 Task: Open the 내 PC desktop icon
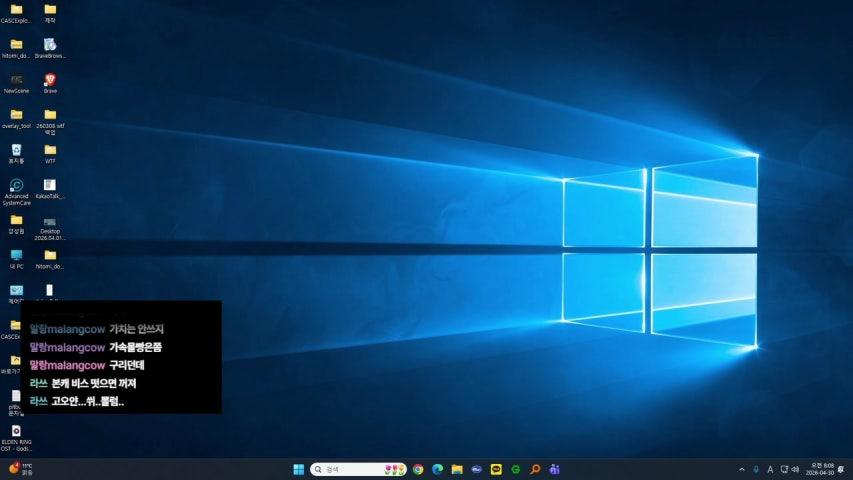(x=16, y=256)
